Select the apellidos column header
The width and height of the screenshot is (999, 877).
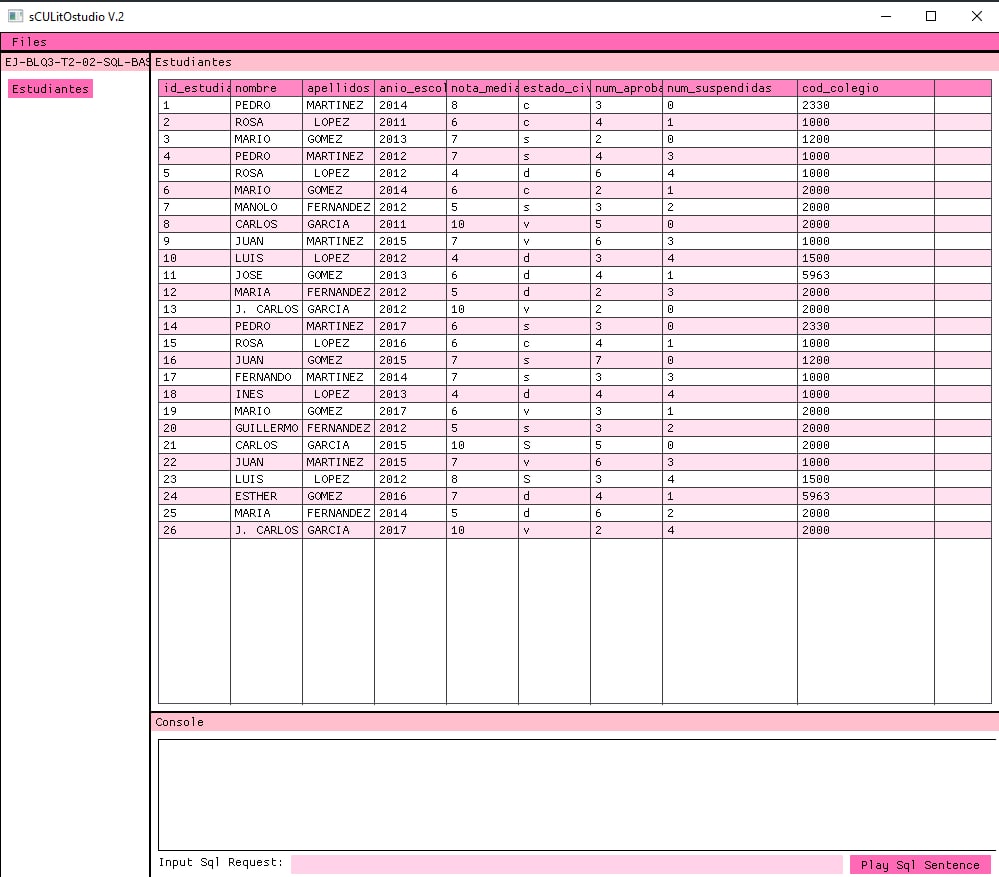[x=337, y=87]
